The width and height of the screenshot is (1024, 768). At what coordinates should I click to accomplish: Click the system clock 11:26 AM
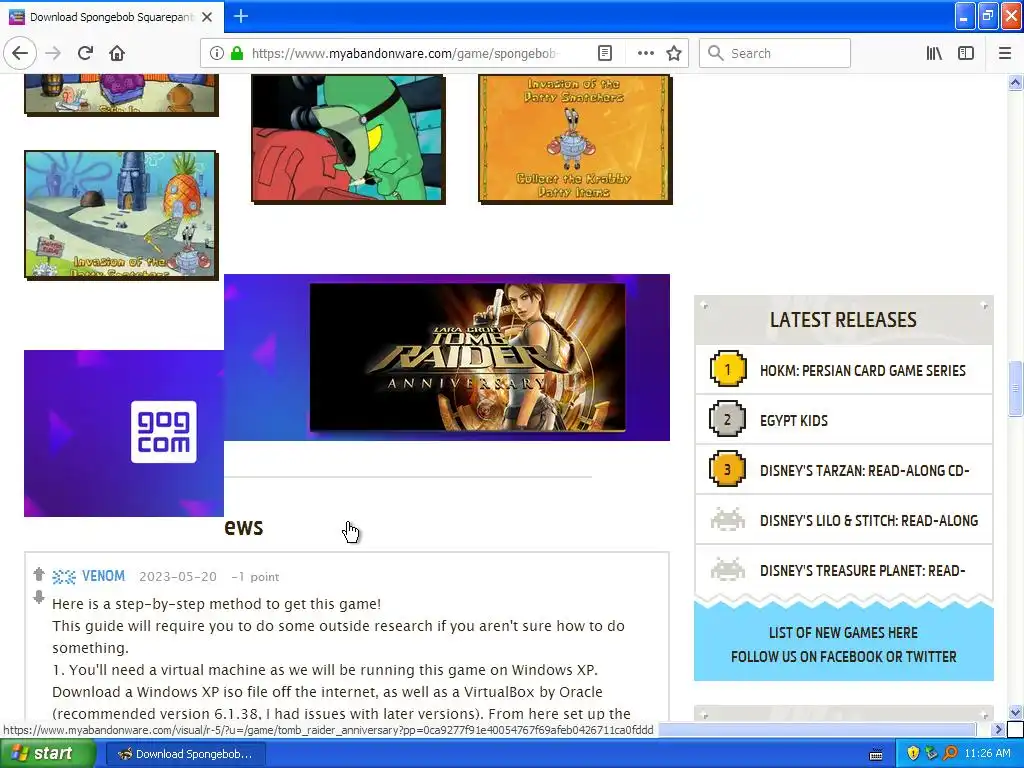pos(987,754)
